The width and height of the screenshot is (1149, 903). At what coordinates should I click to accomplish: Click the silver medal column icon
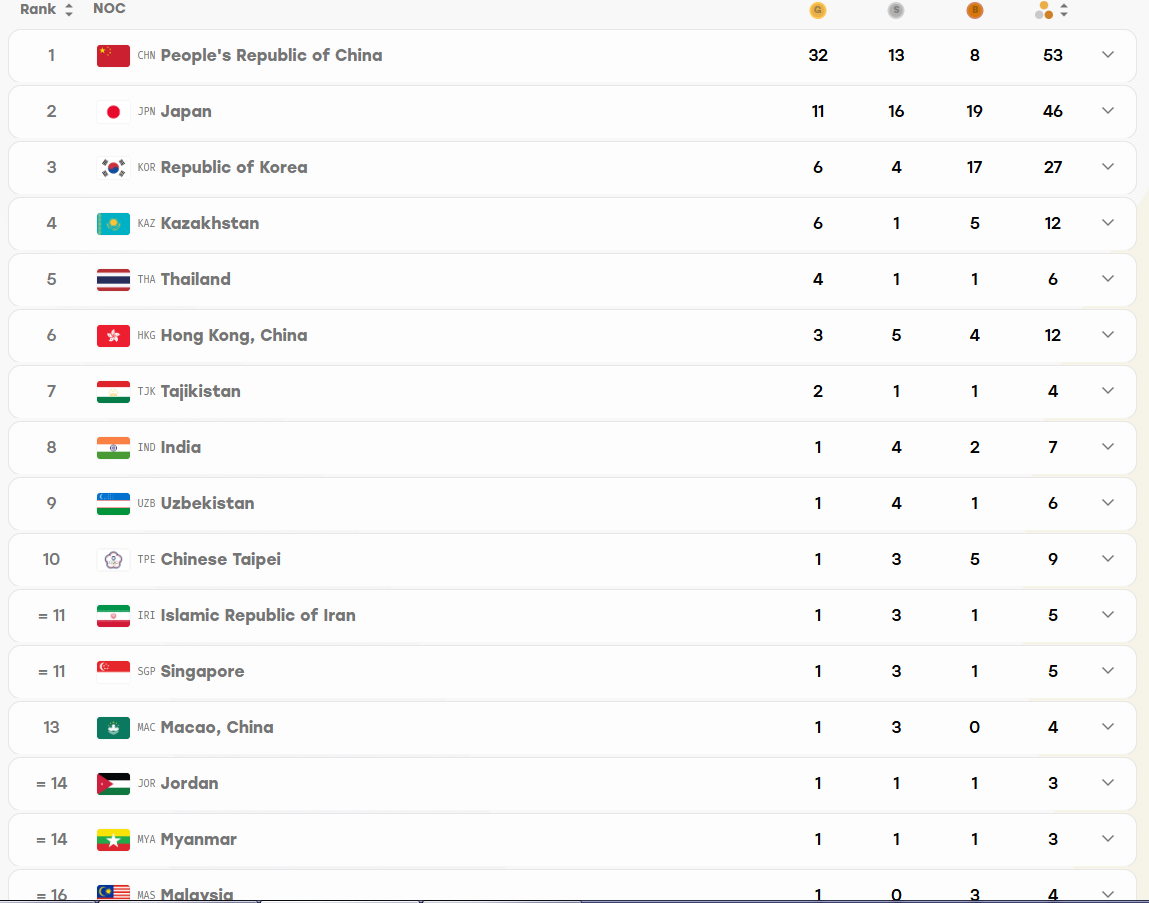point(895,10)
